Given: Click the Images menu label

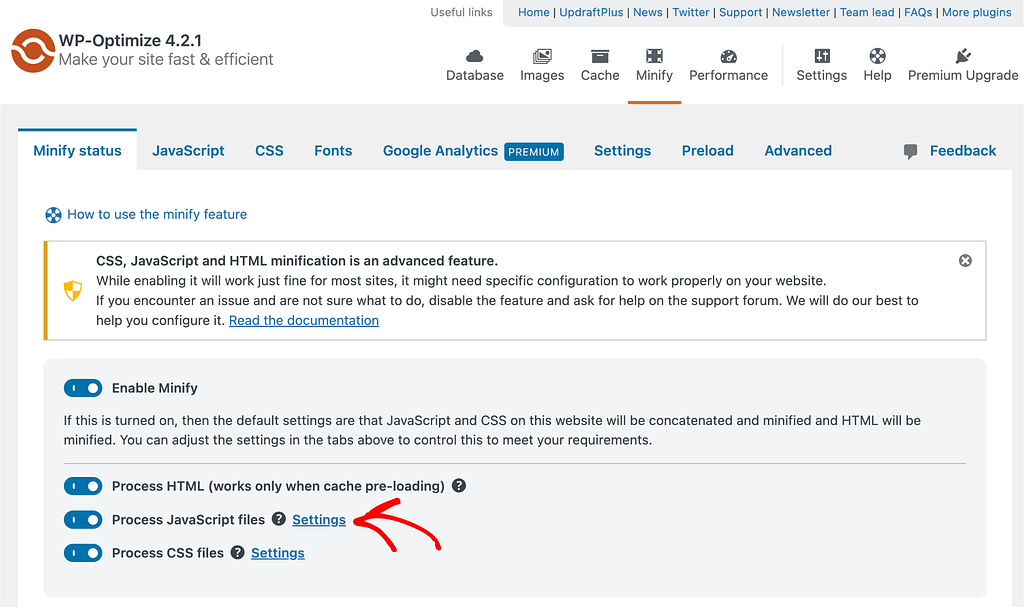Looking at the screenshot, I should click(542, 76).
